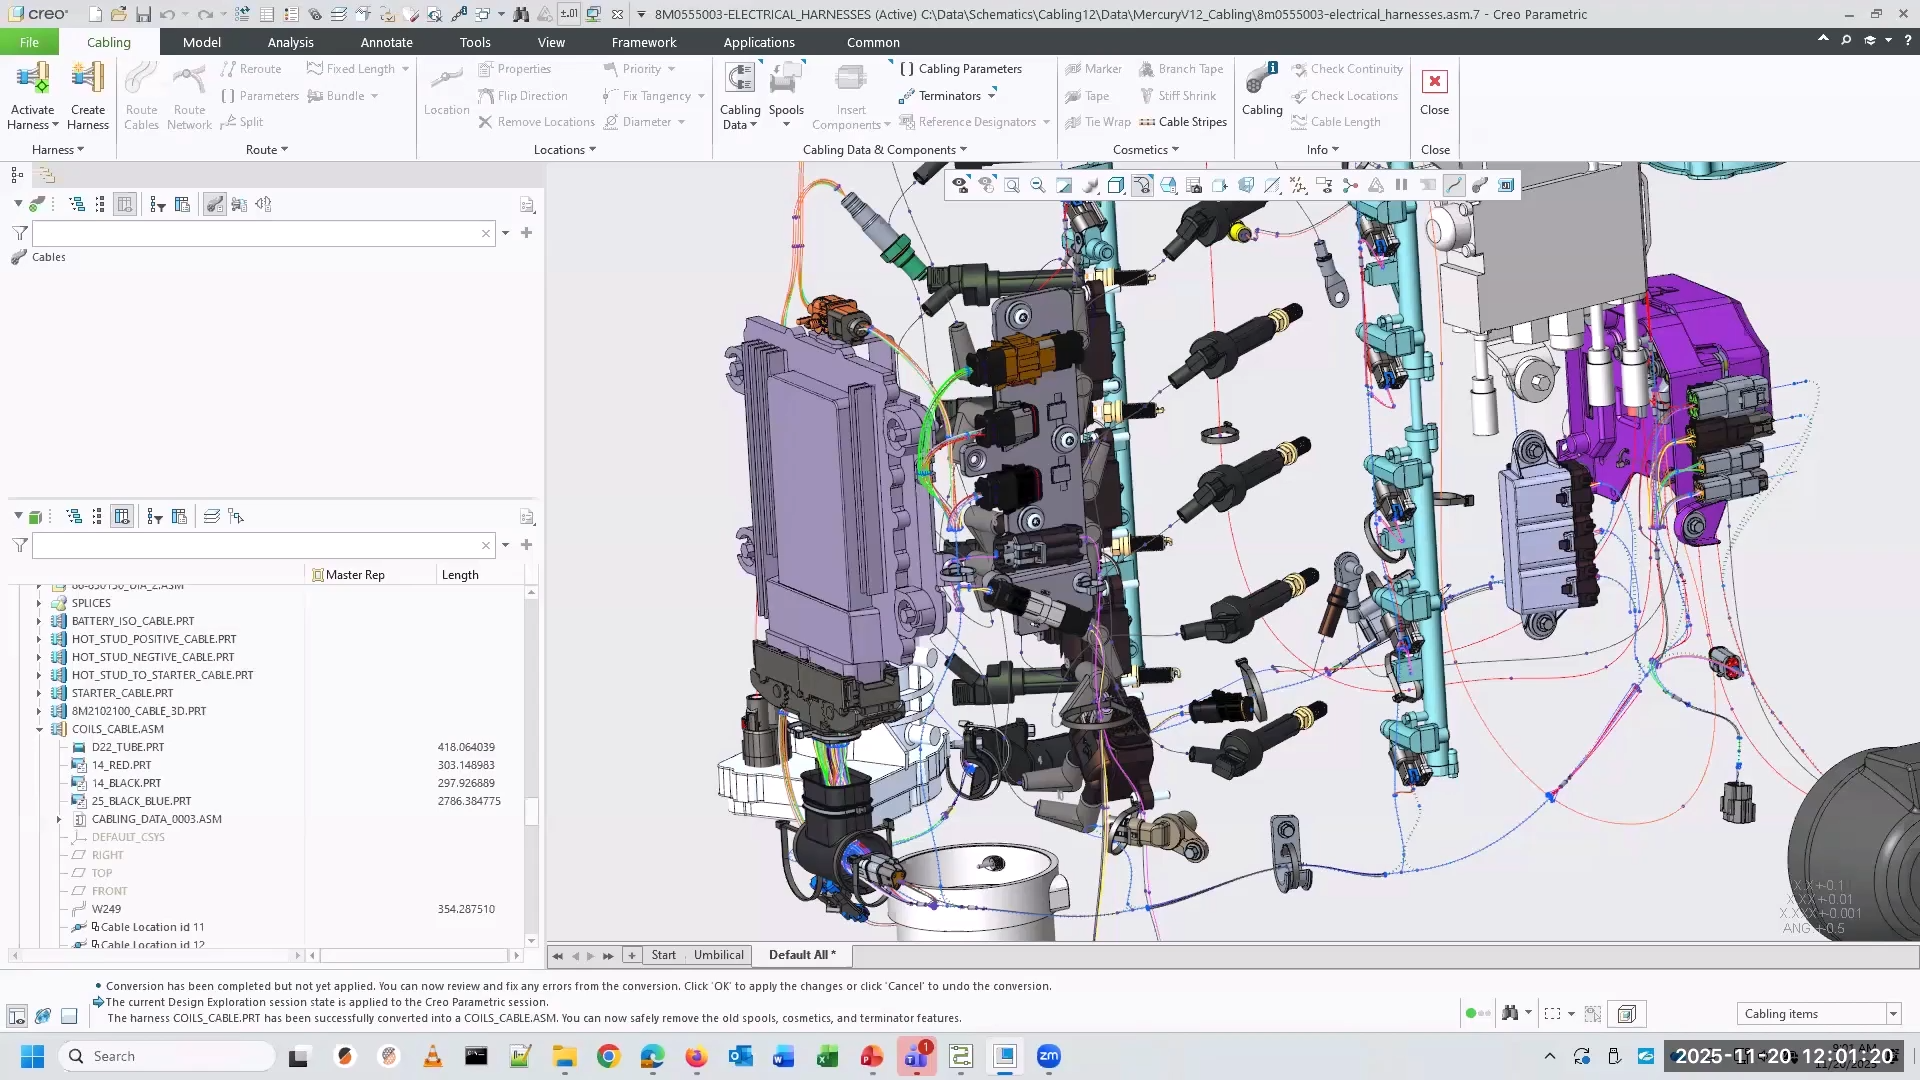Click the expand-all icon in lower model tree toolbar
The width and height of the screenshot is (1920, 1080).
[x=74, y=517]
